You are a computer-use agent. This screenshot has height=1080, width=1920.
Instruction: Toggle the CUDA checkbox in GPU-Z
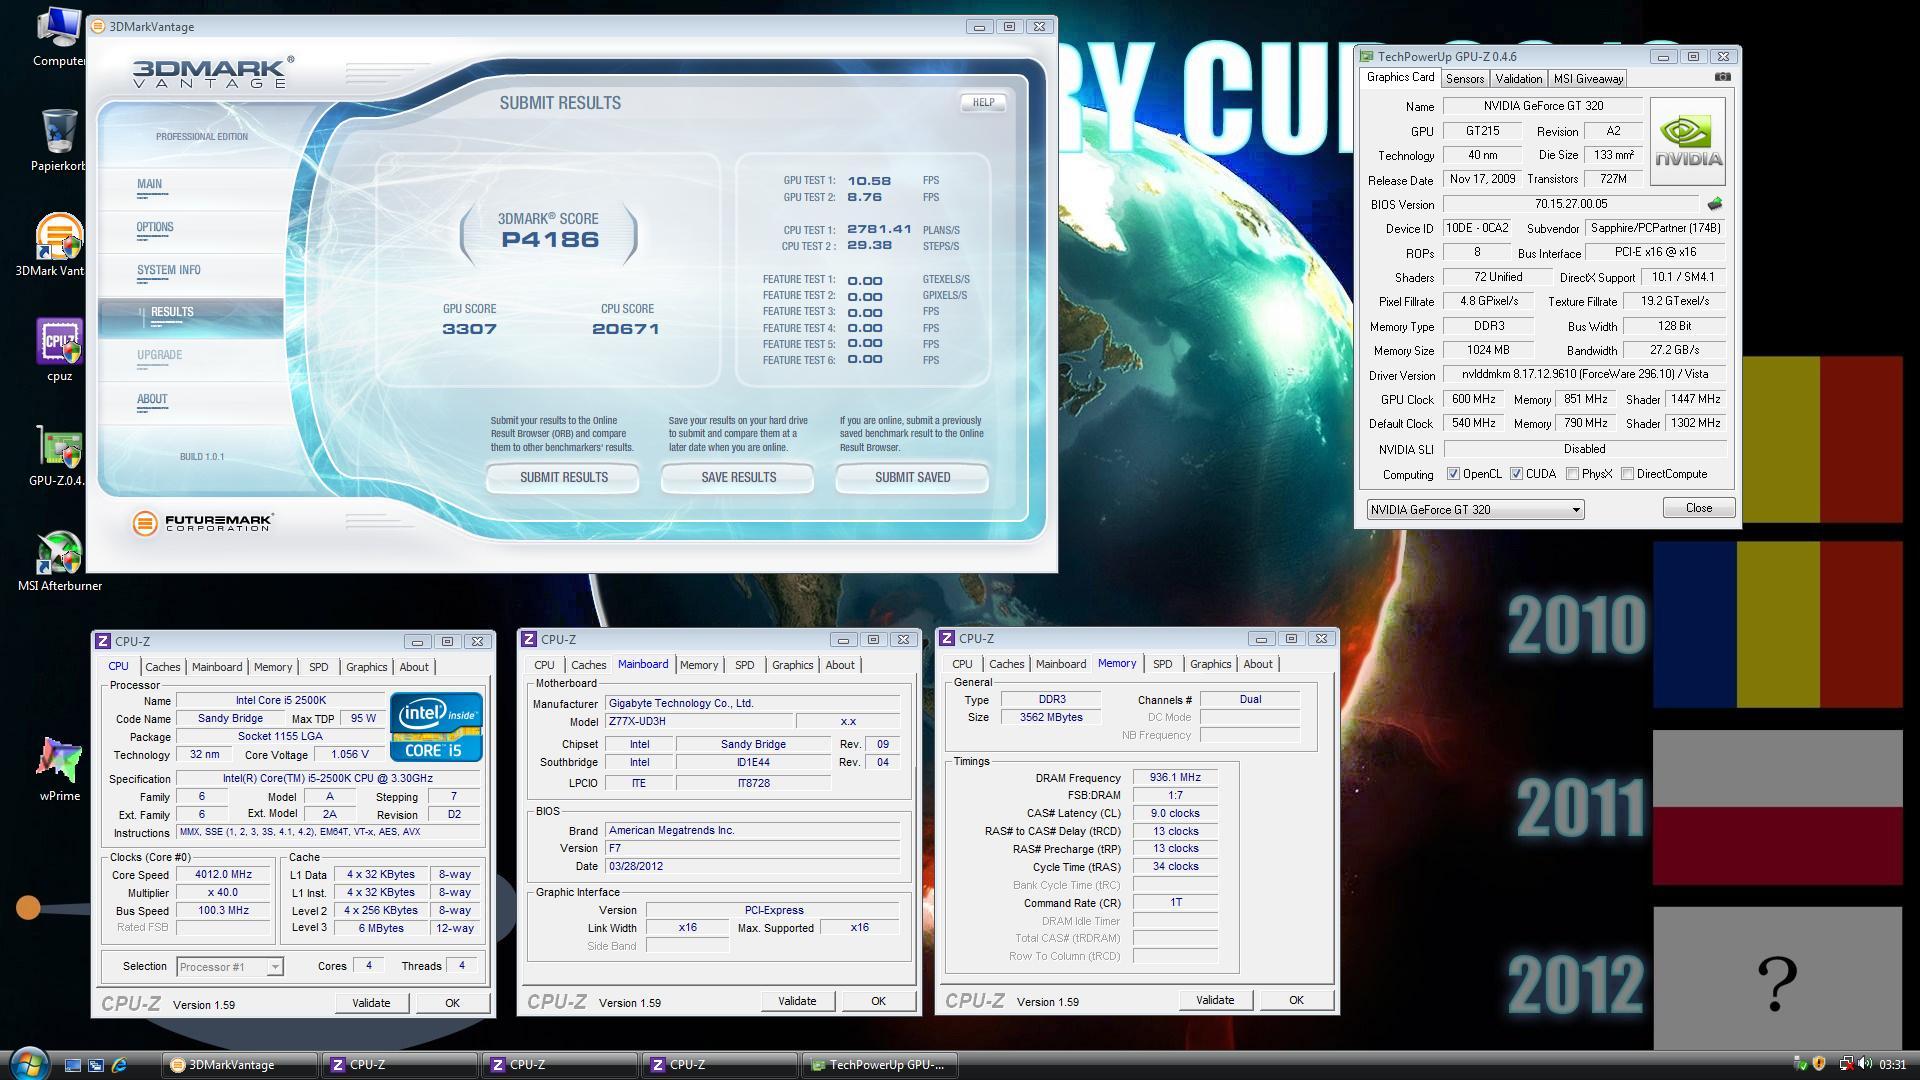click(1516, 474)
